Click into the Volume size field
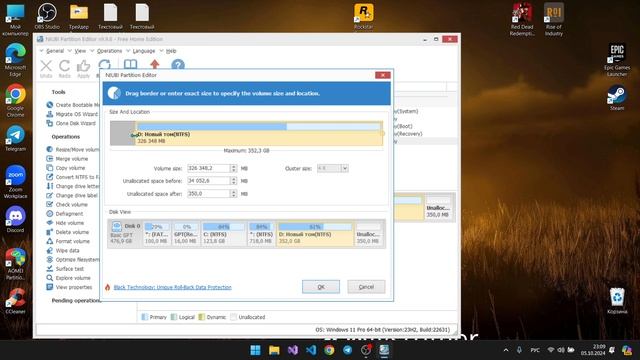Image resolution: width=640 pixels, height=360 pixels. (209, 168)
